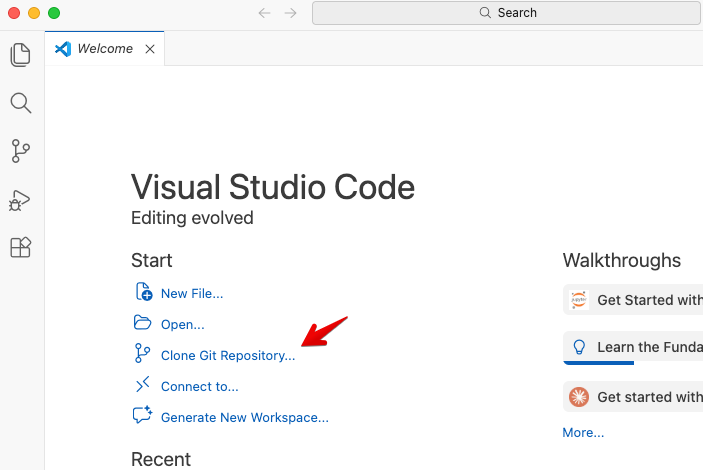Click the back navigation arrow

click(265, 13)
